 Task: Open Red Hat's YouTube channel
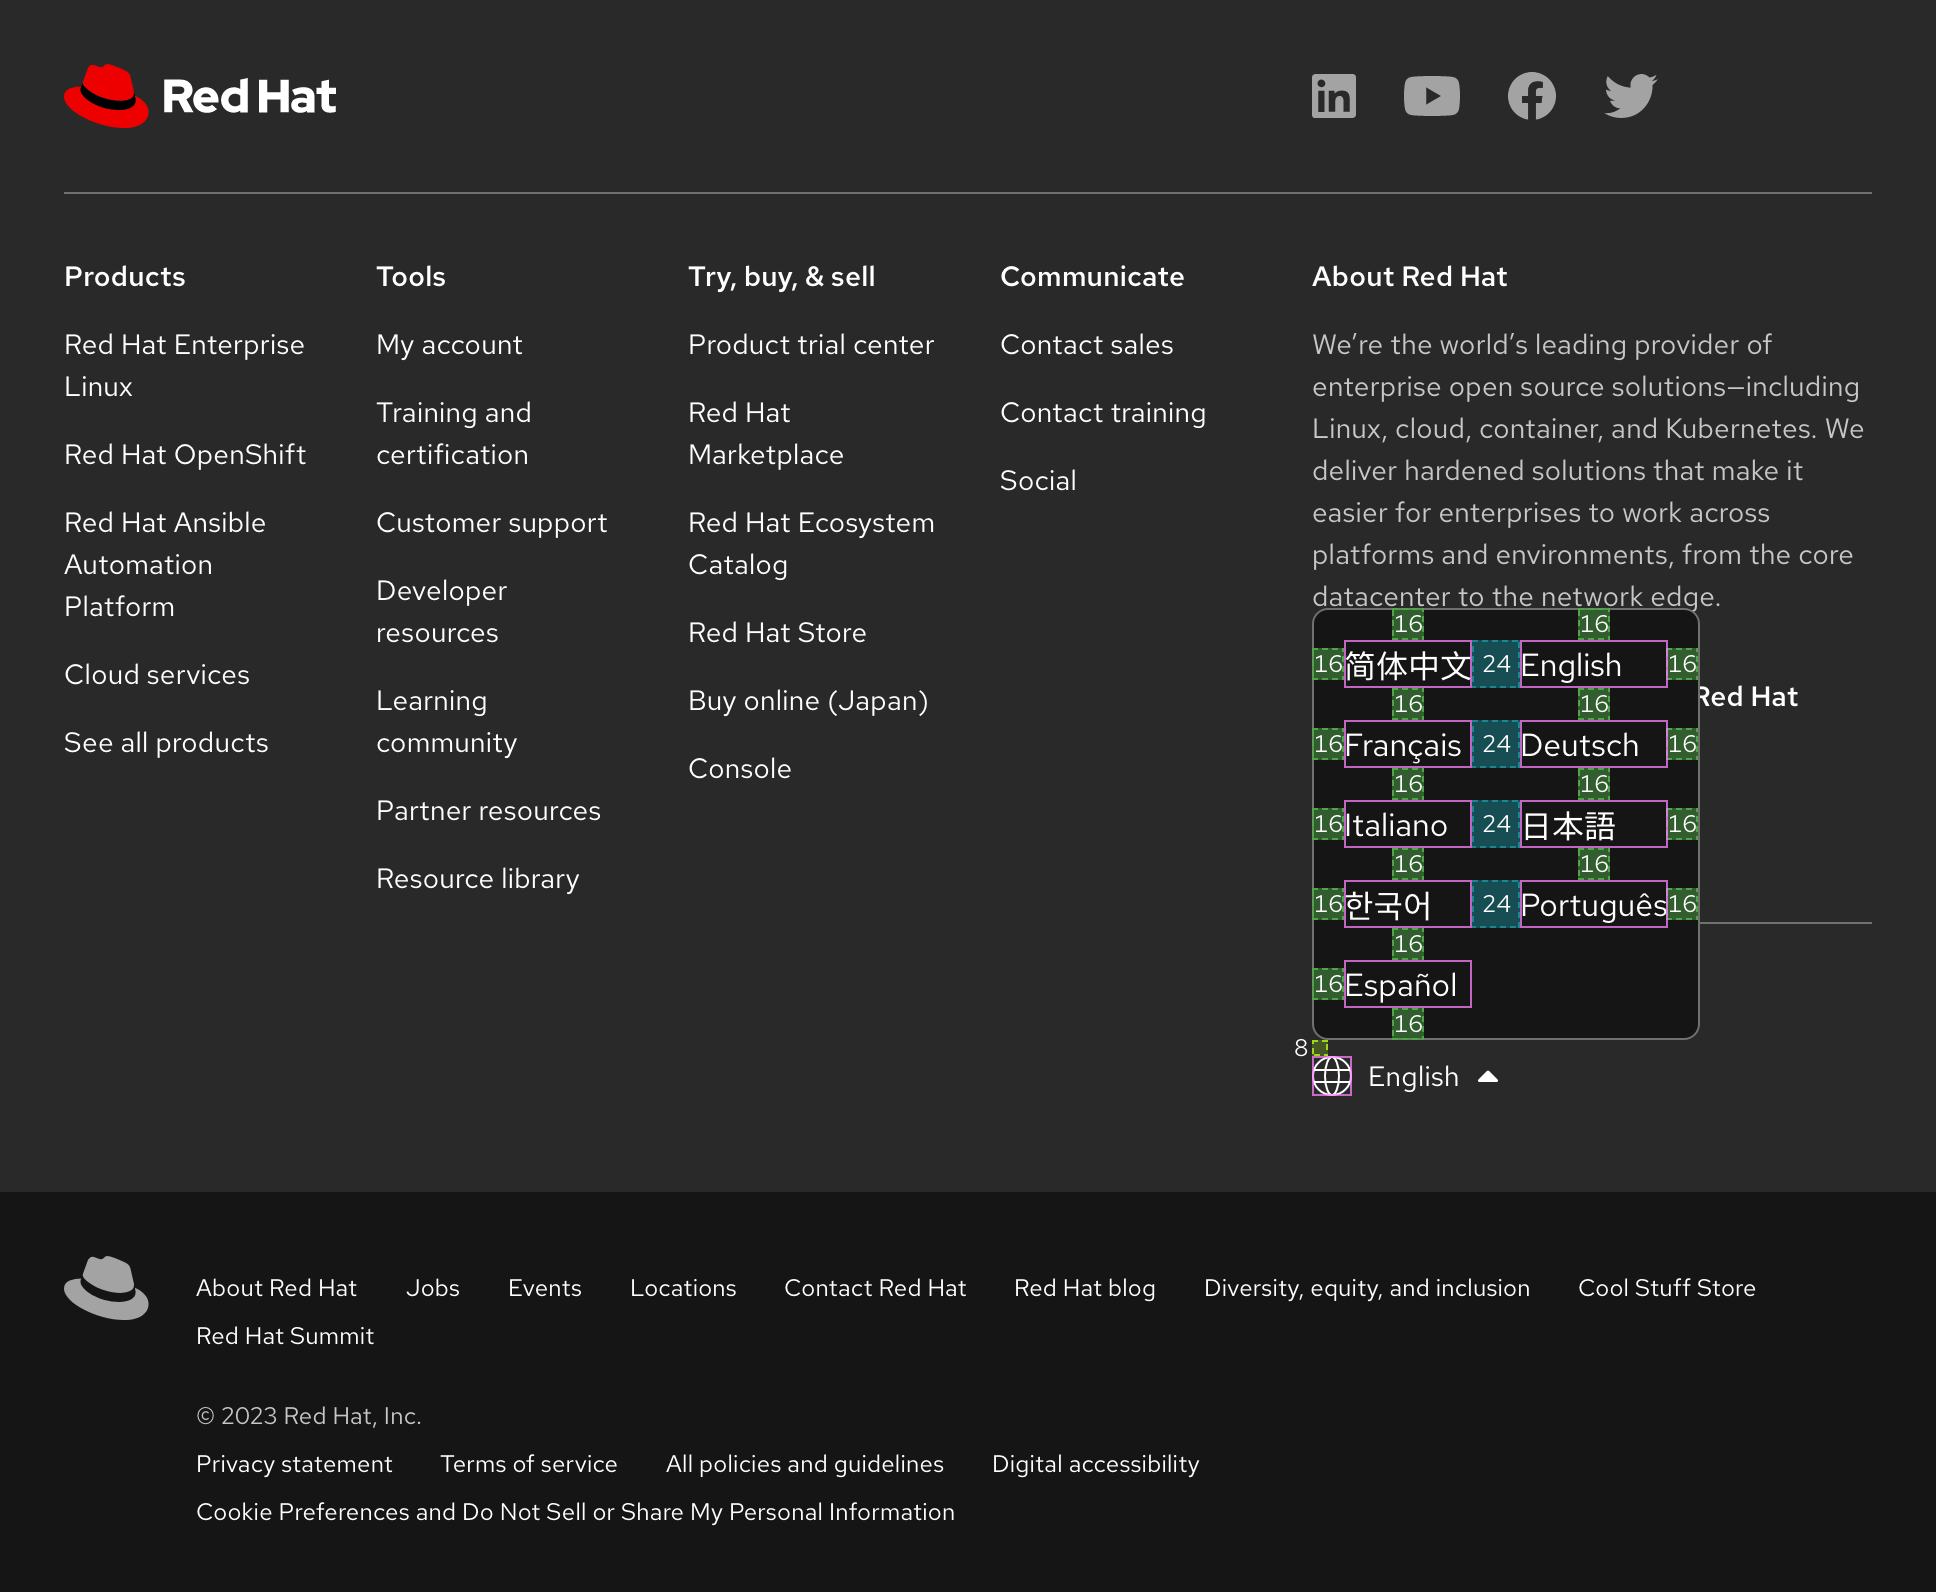1432,96
